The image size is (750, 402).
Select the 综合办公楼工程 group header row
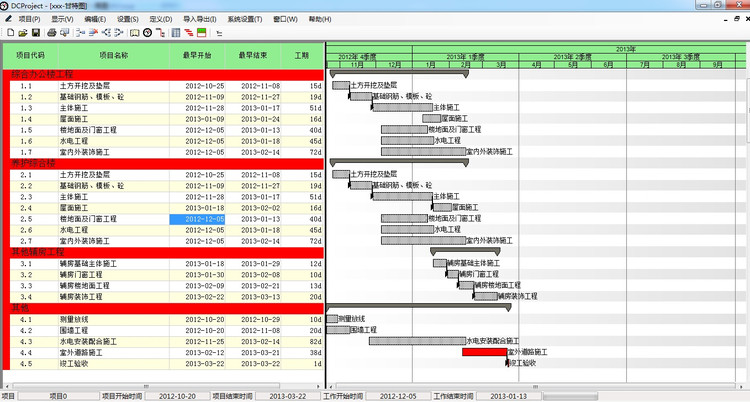click(x=160, y=75)
